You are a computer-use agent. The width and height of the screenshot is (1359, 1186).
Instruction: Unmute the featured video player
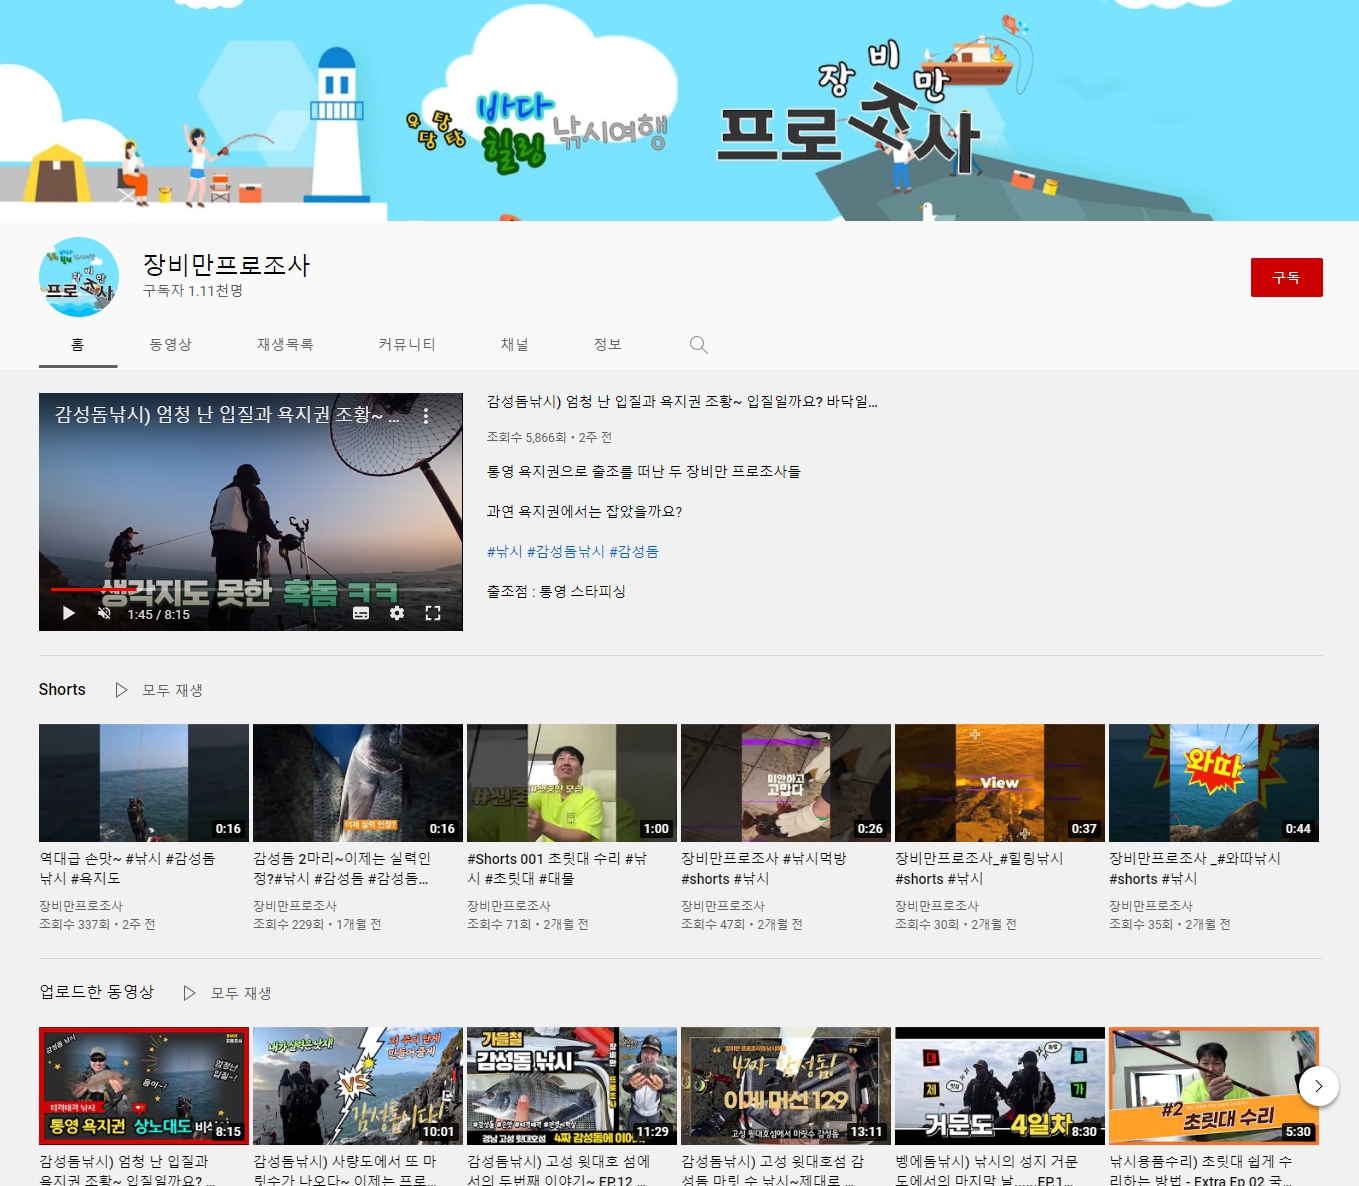pos(104,613)
